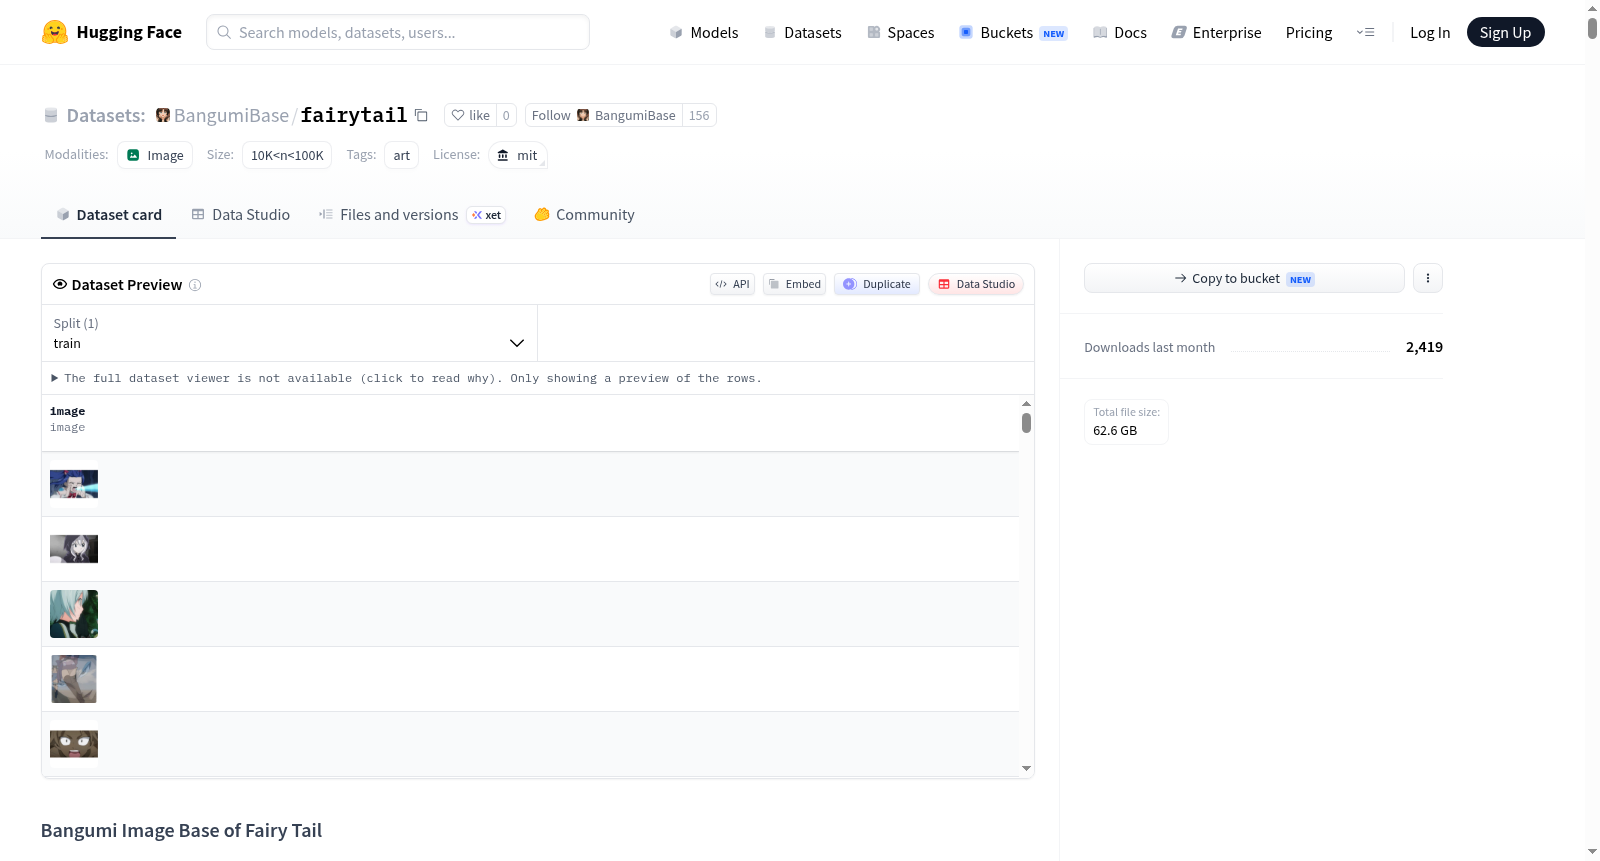Click the search magnifier icon

pyautogui.click(x=224, y=32)
